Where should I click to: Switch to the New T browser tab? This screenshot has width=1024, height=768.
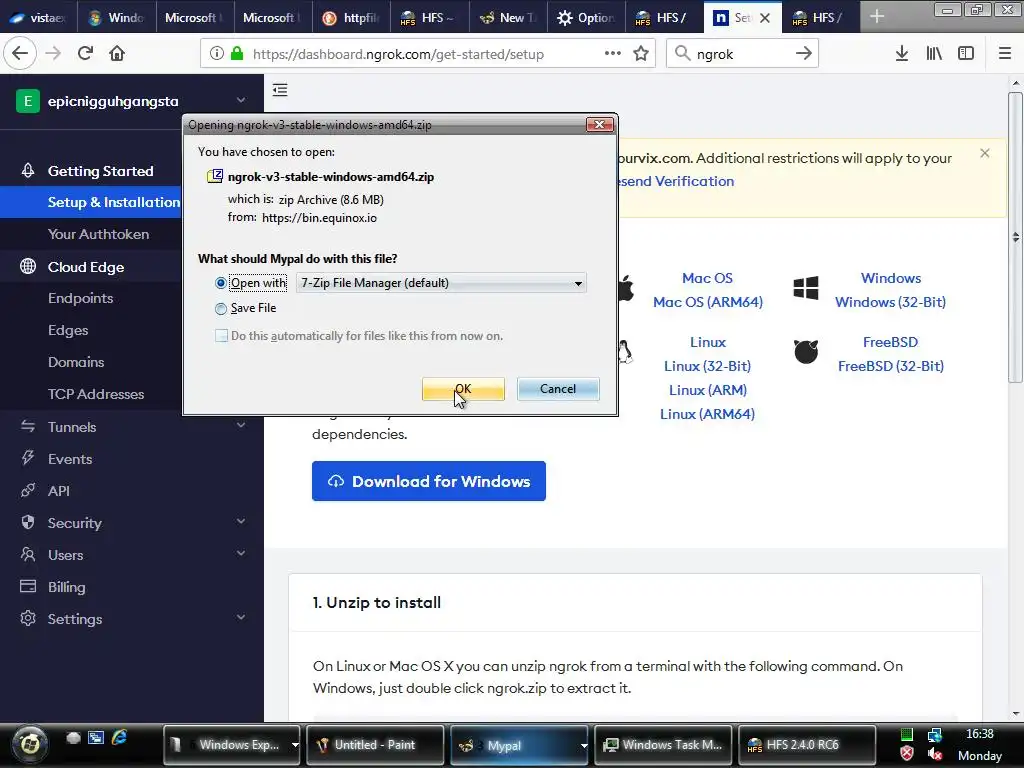pyautogui.click(x=507, y=18)
